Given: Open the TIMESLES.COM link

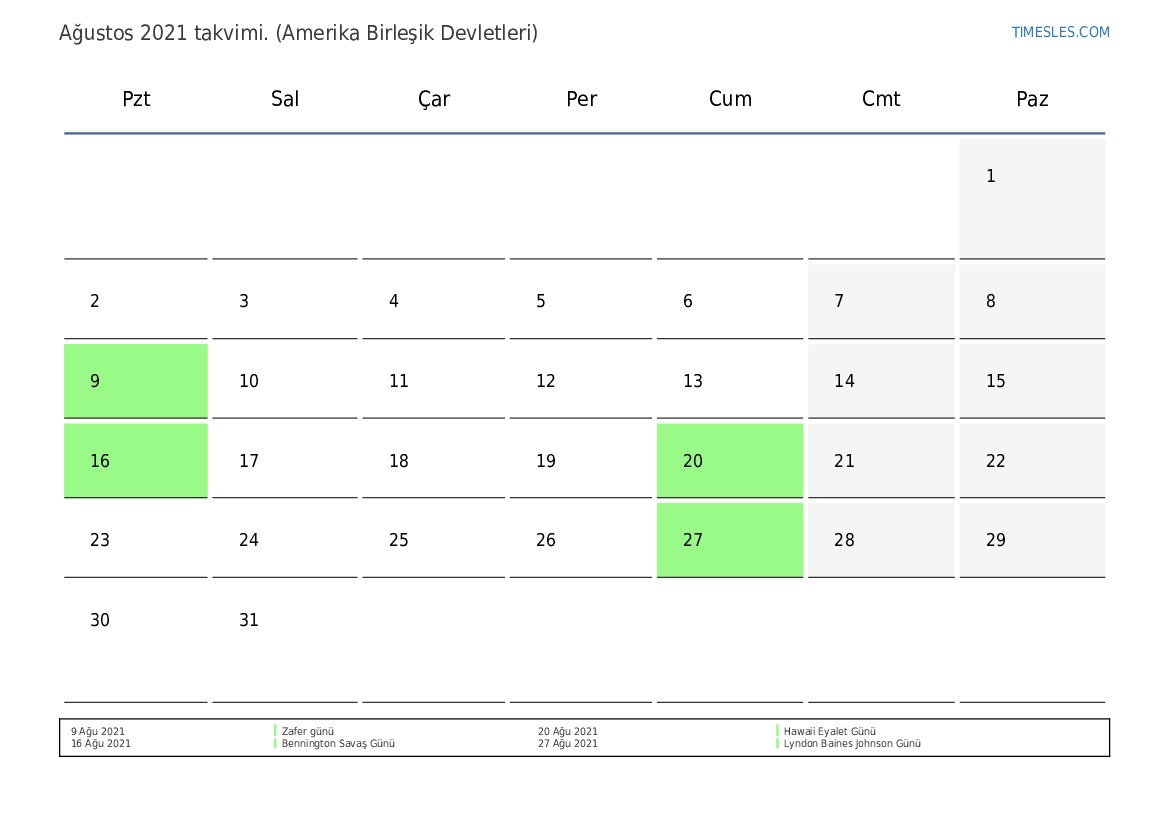Looking at the screenshot, I should [x=1060, y=32].
